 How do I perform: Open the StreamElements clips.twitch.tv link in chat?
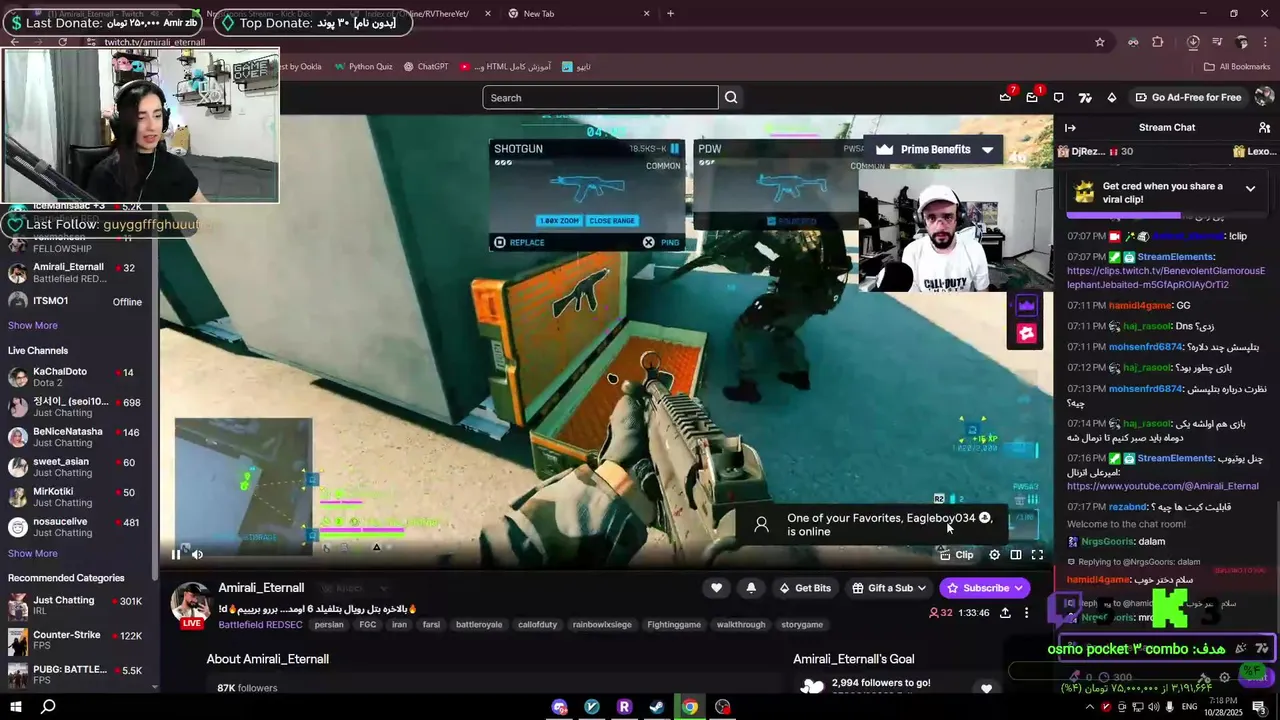point(1166,278)
